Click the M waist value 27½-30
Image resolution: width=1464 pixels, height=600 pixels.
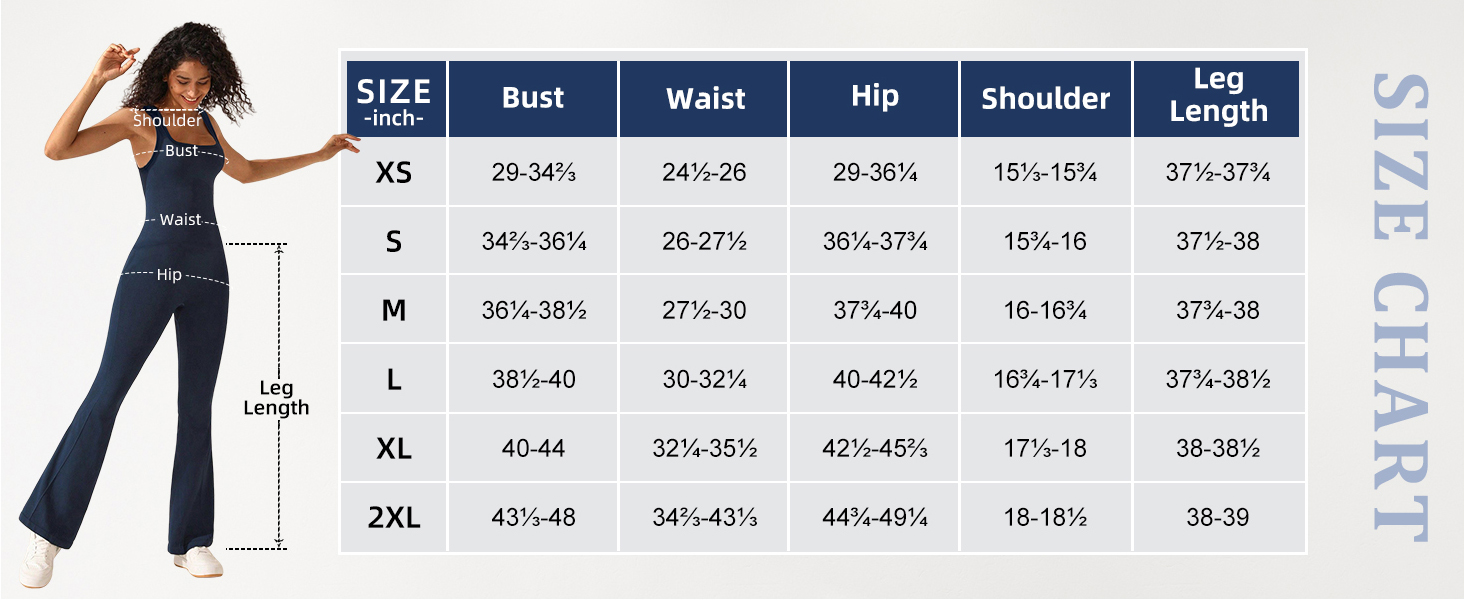(705, 311)
